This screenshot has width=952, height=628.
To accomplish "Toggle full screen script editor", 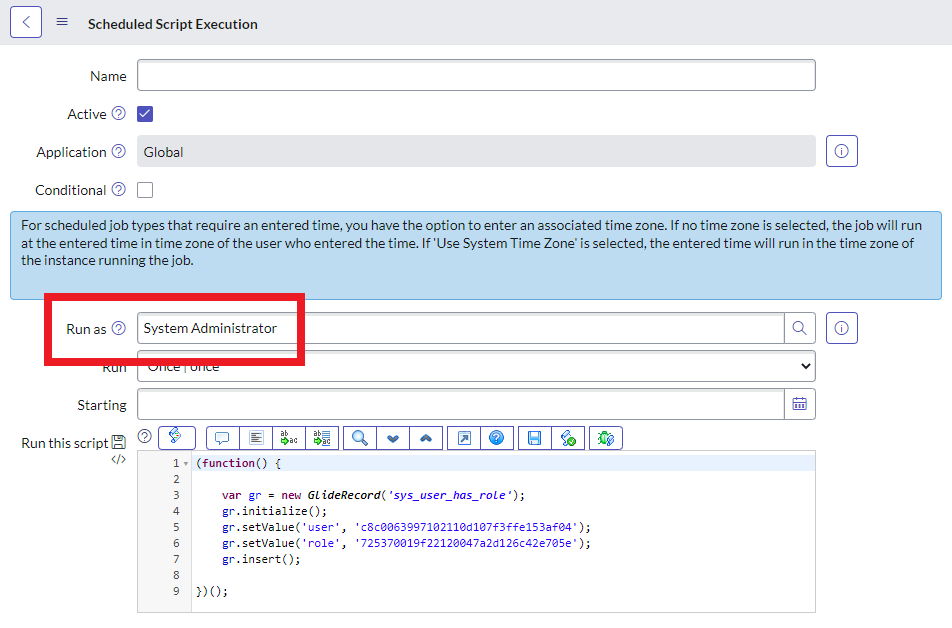I will (464, 439).
